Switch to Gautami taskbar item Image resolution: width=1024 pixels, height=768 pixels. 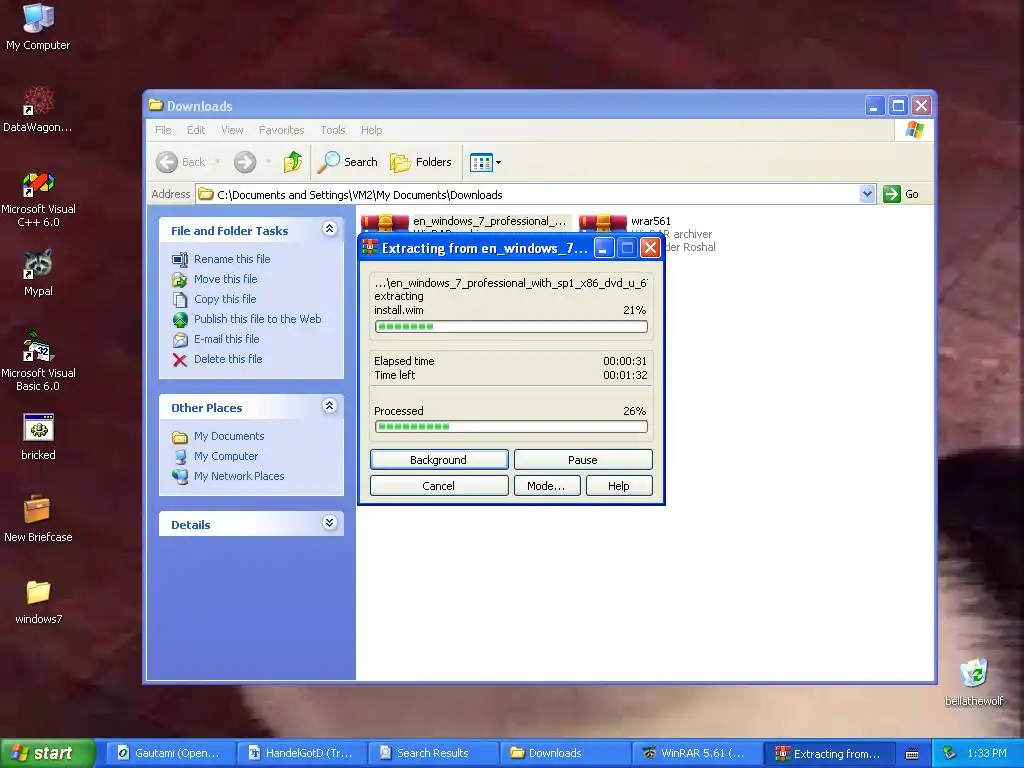(170, 753)
